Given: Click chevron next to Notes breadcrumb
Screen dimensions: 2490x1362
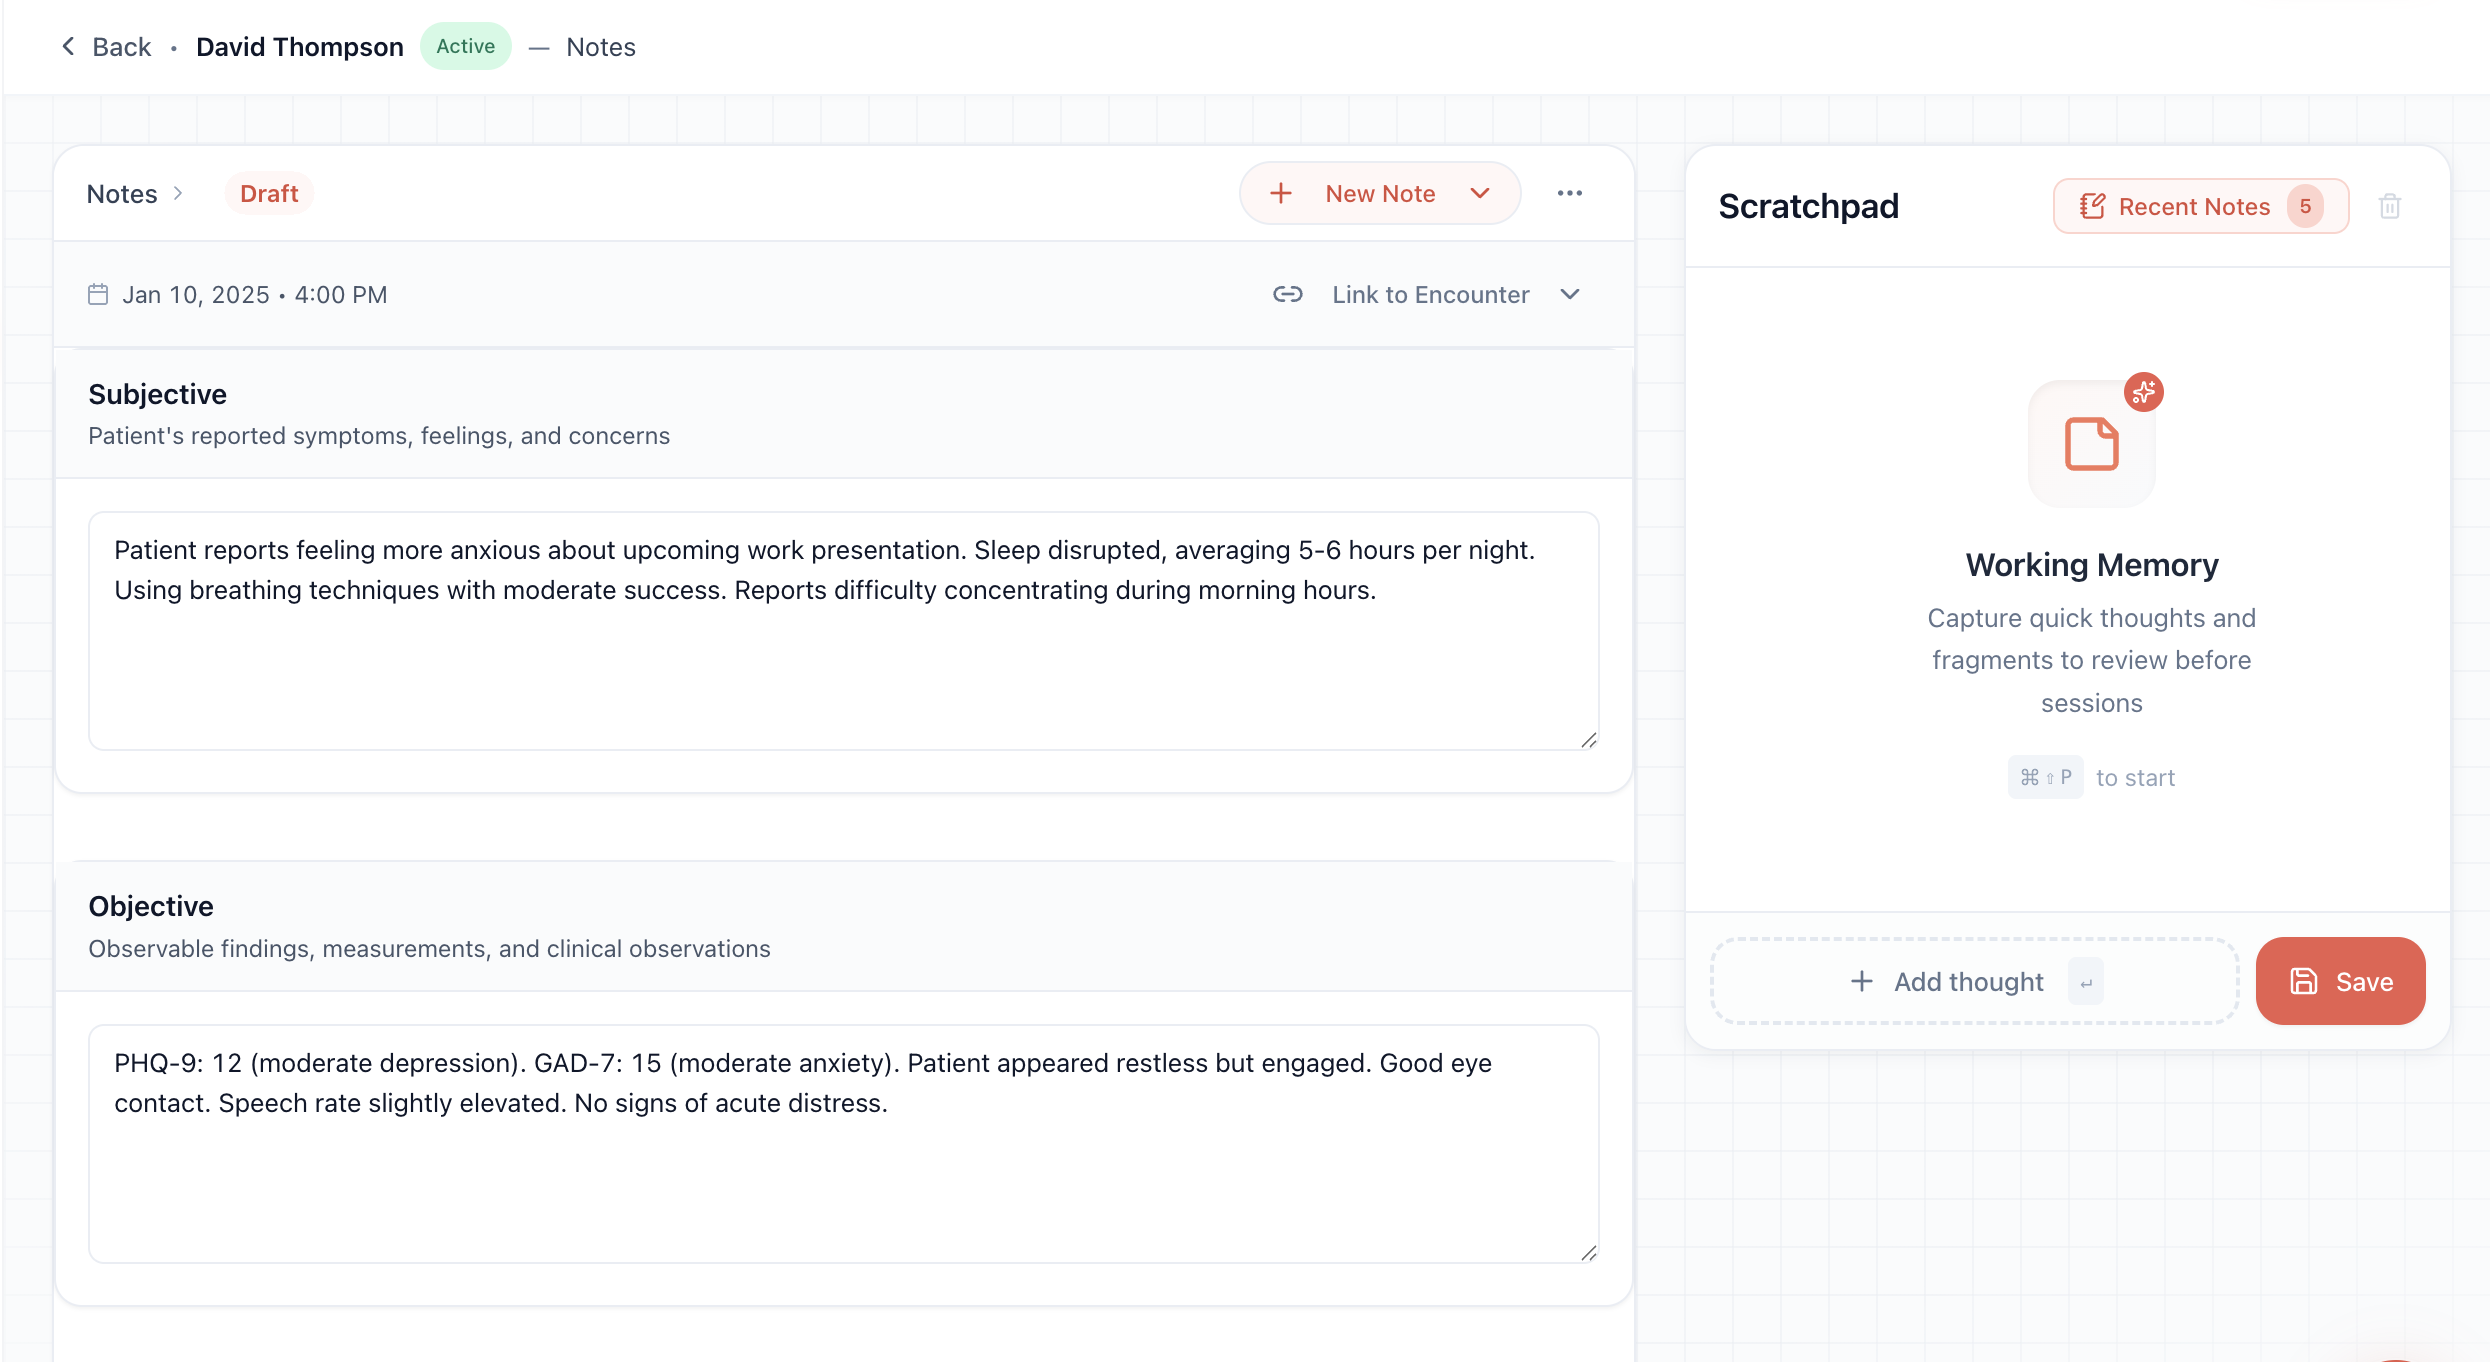Looking at the screenshot, I should coord(178,193).
